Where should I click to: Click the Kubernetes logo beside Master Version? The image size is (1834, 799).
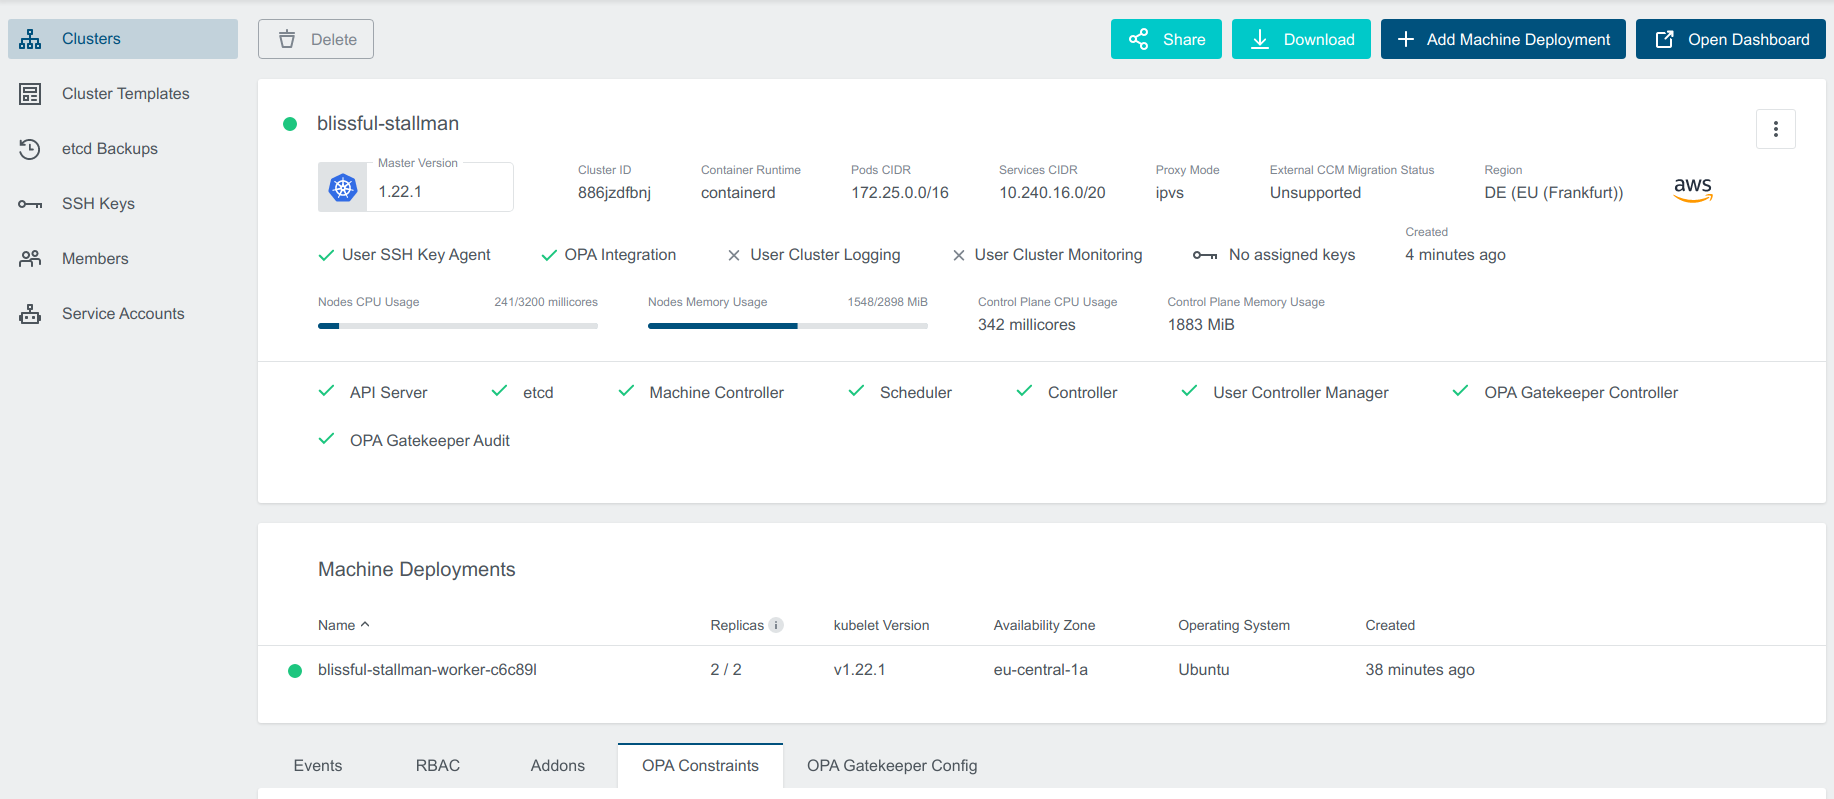(x=343, y=187)
